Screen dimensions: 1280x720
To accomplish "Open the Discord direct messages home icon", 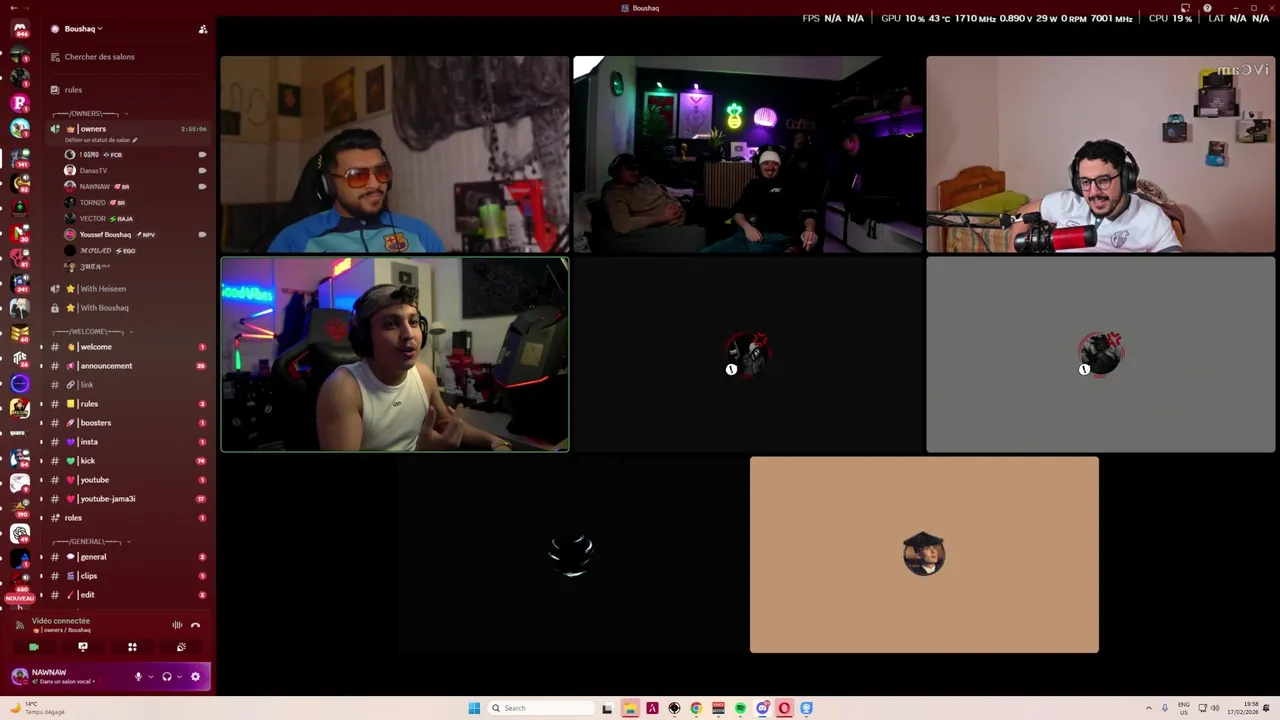I will point(20,28).
